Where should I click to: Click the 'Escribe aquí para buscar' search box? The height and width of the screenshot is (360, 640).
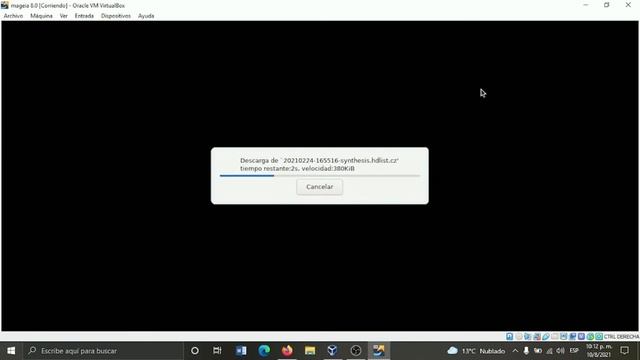[x=103, y=351]
